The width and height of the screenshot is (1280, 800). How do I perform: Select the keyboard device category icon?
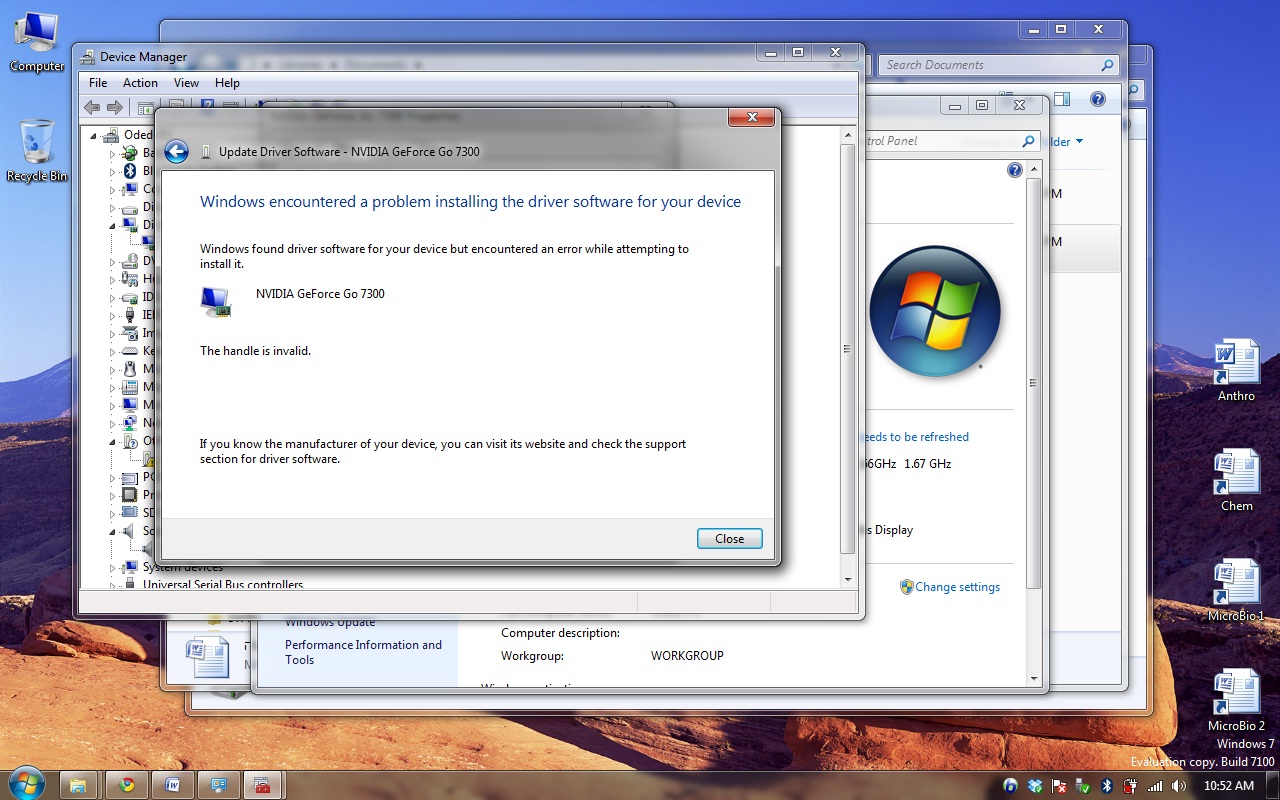click(x=129, y=351)
